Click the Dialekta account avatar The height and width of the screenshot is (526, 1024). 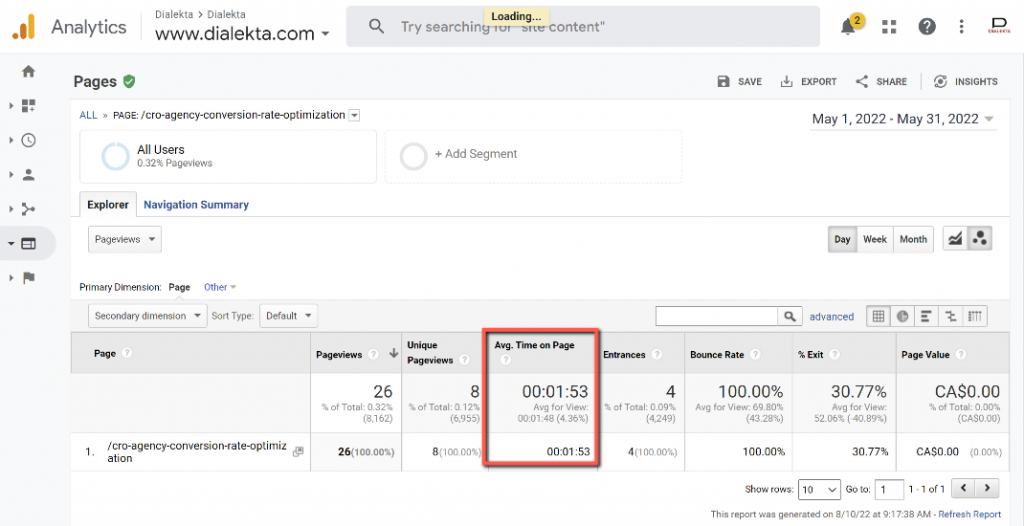999,26
